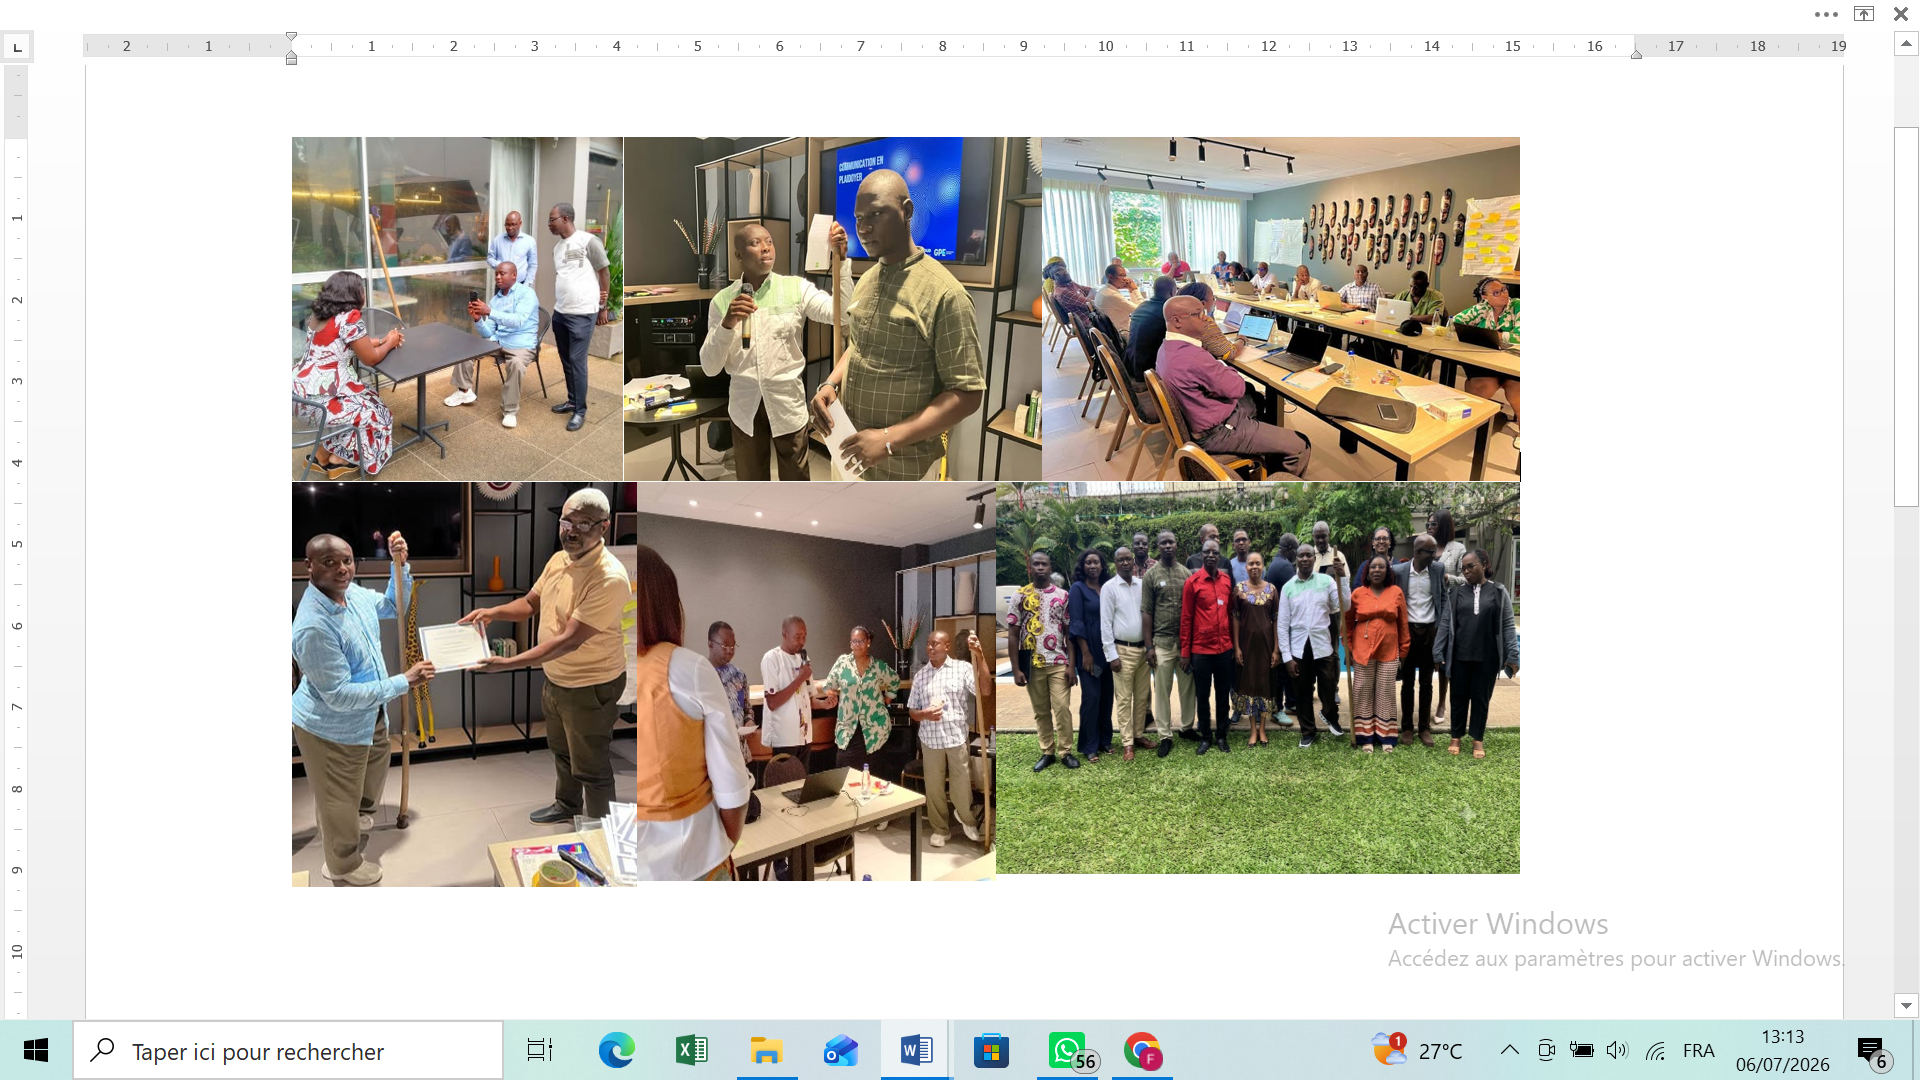Viewport: 1920px width, 1080px height.
Task: Click the battery status icon
Action: (x=1582, y=1050)
